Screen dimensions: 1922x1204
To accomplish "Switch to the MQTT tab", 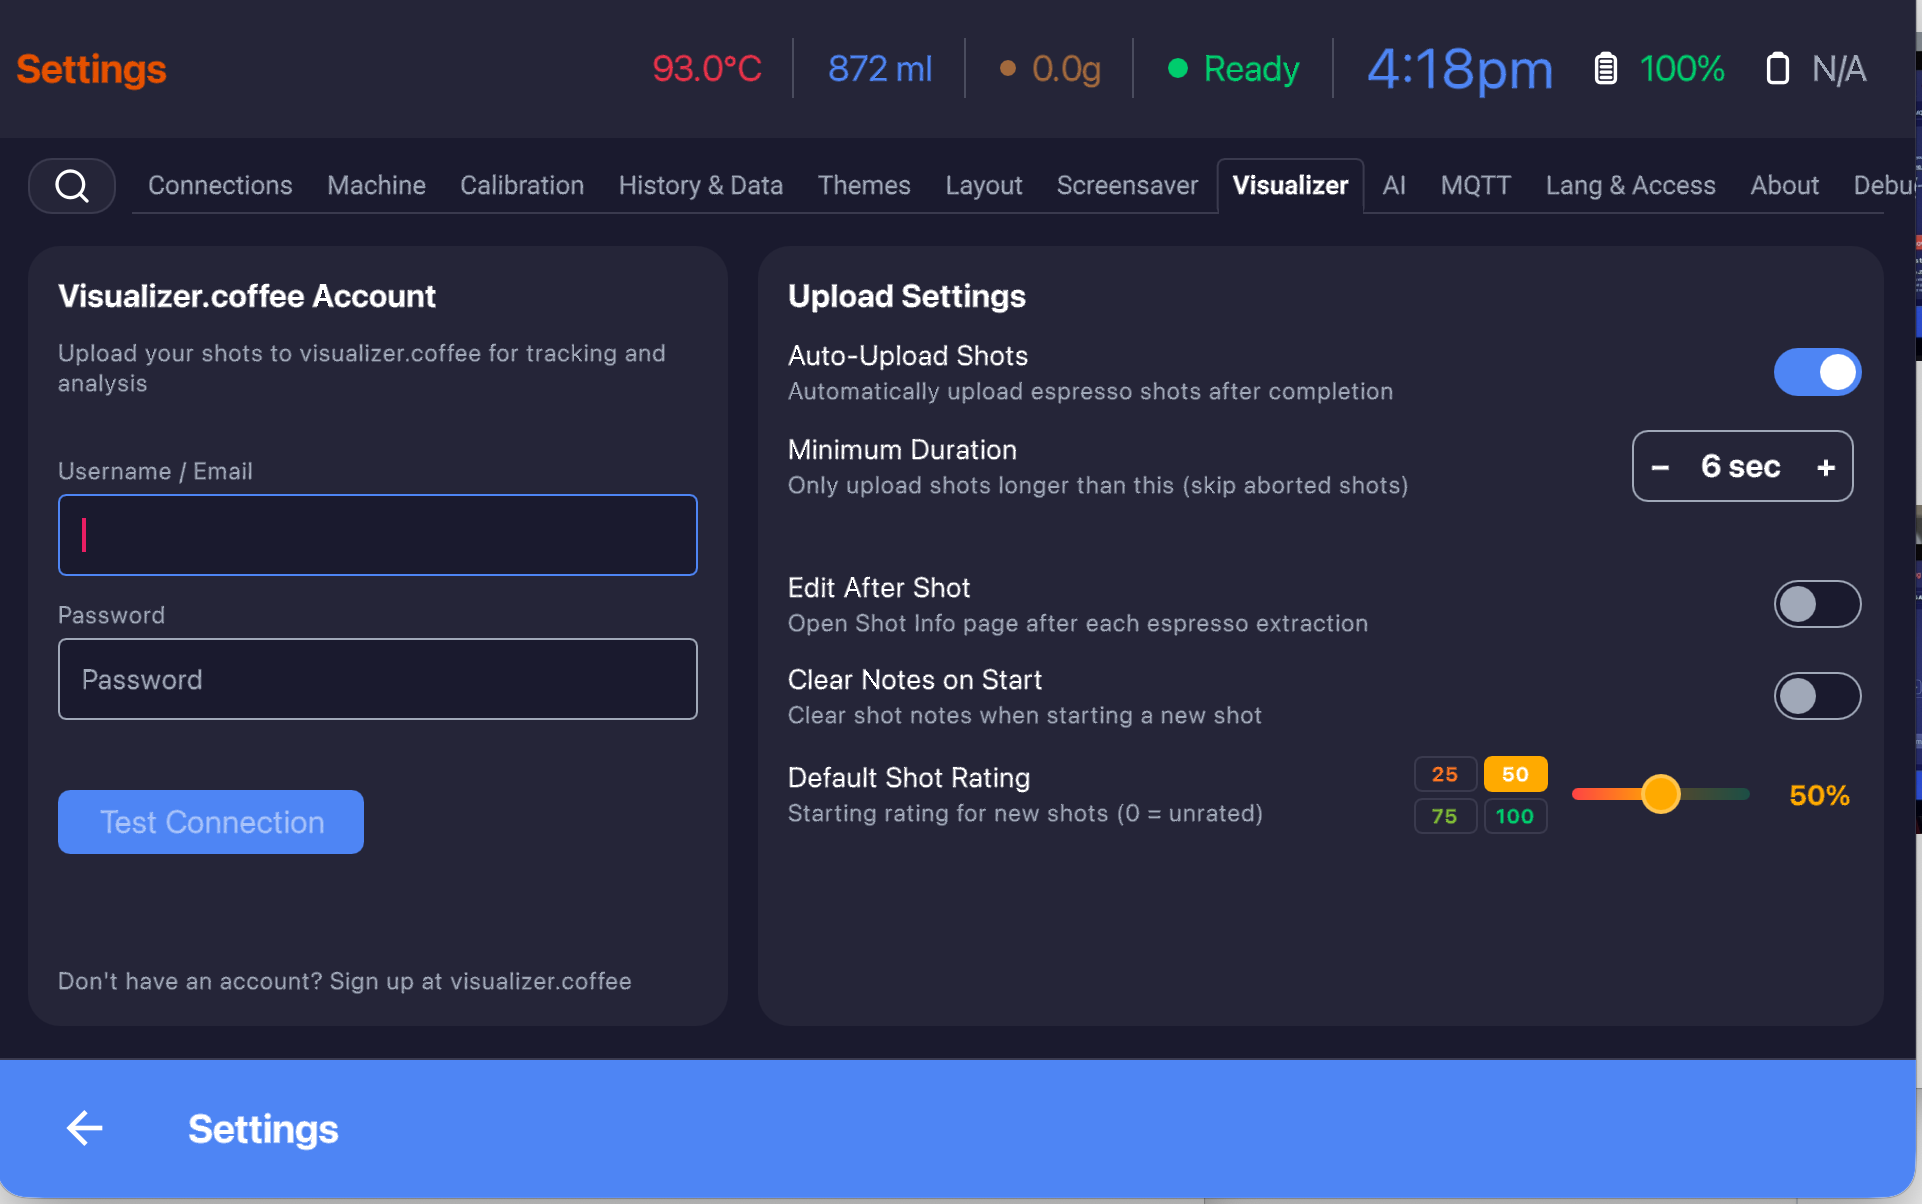I will coord(1475,186).
